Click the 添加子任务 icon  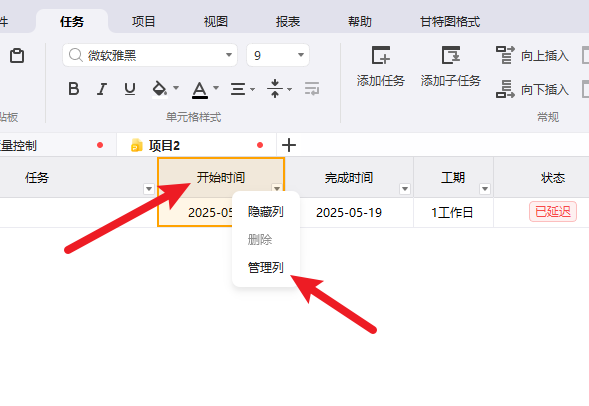coord(450,56)
